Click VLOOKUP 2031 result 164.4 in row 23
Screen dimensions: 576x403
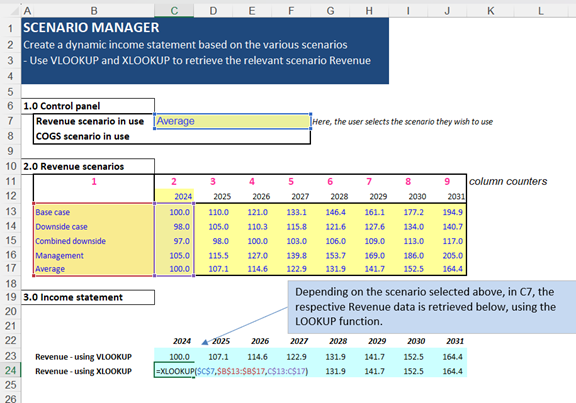(x=453, y=357)
